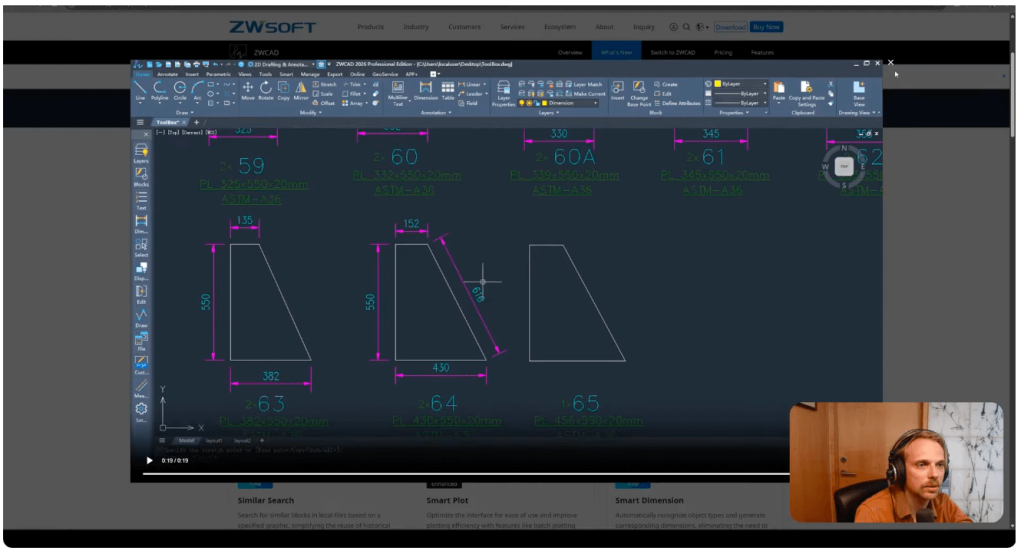Click the Multiline Text tool
This screenshot has width=1024, height=554.
(398, 92)
